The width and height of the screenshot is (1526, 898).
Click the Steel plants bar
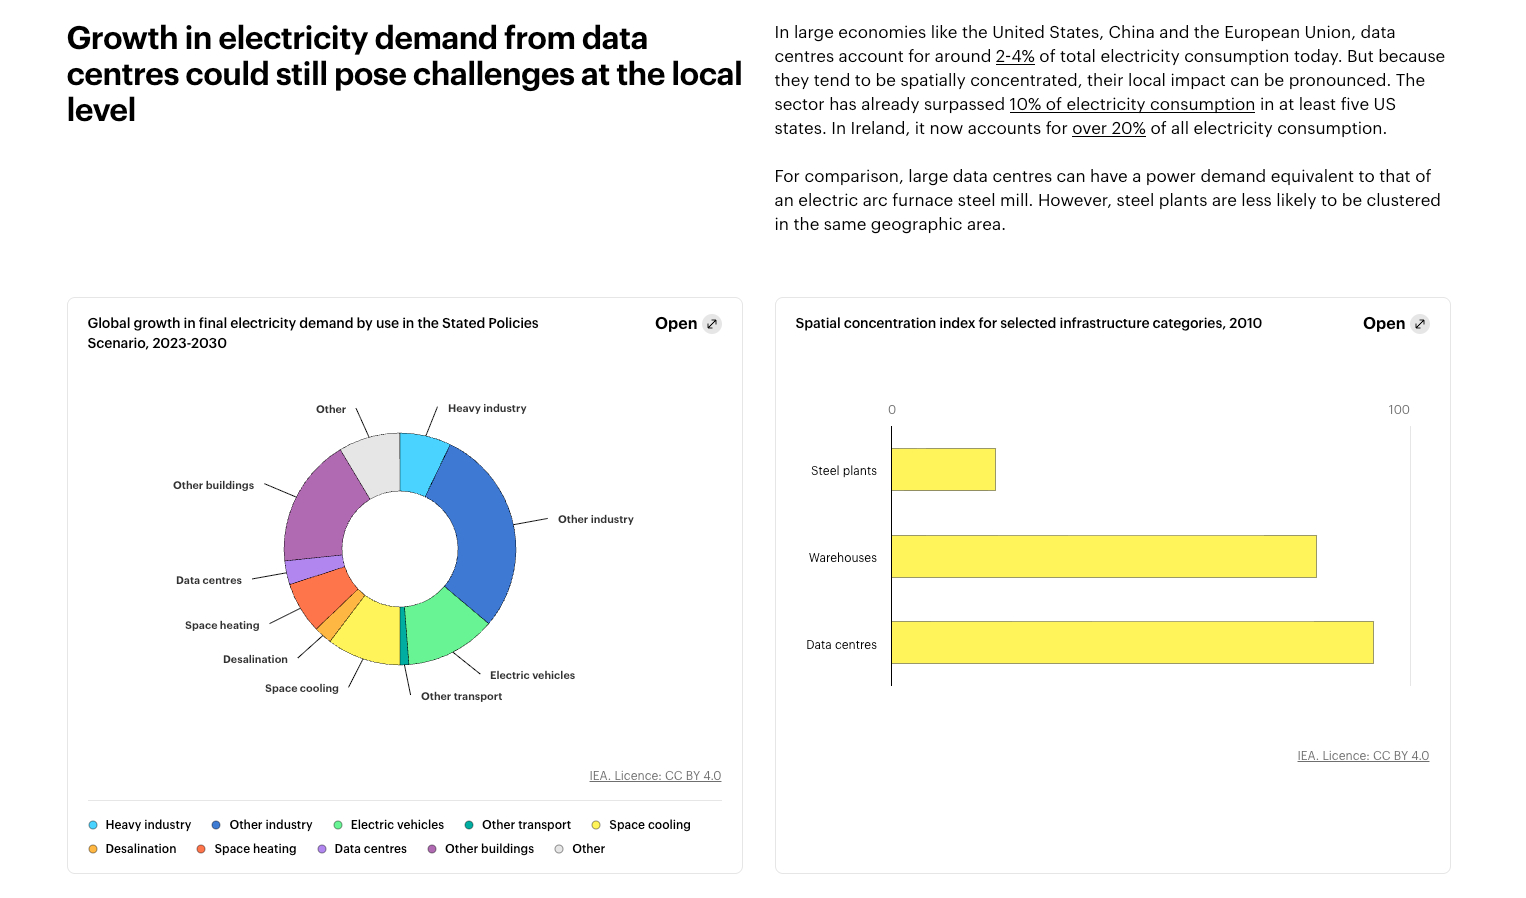click(x=943, y=469)
